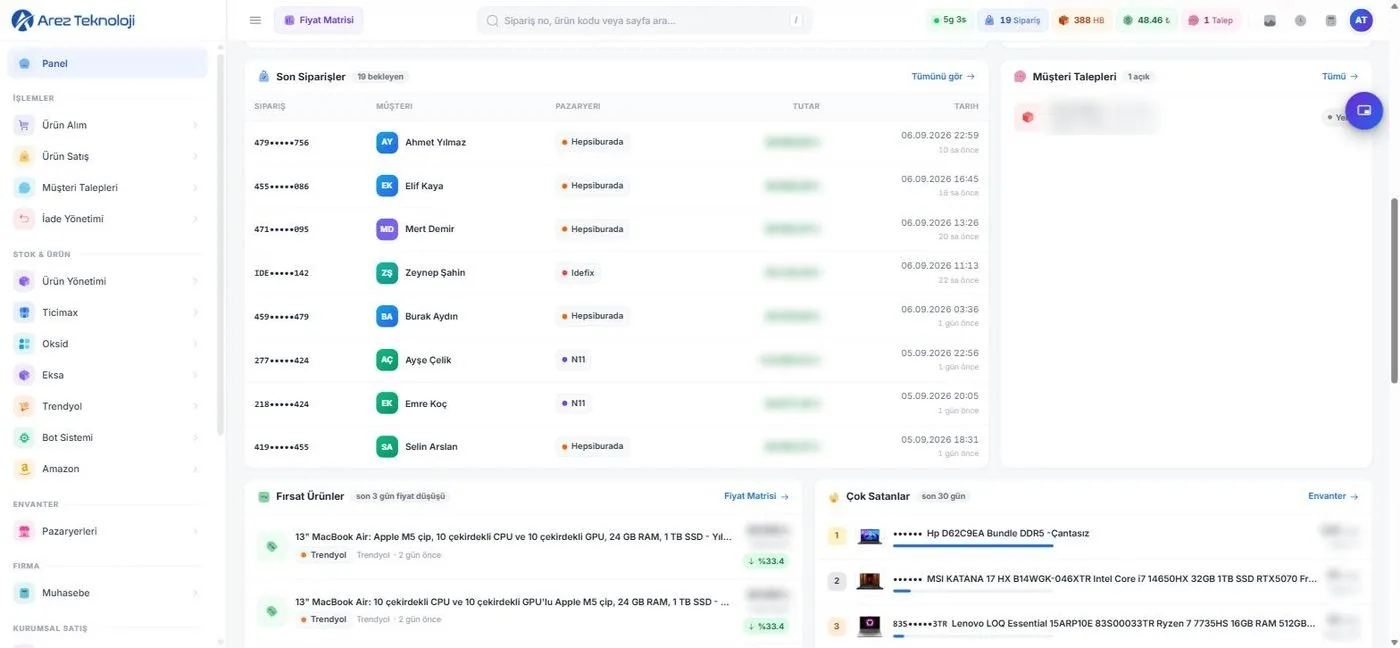Click the tag icon of the first Fırsat product
1400x648 pixels.
click(271, 546)
